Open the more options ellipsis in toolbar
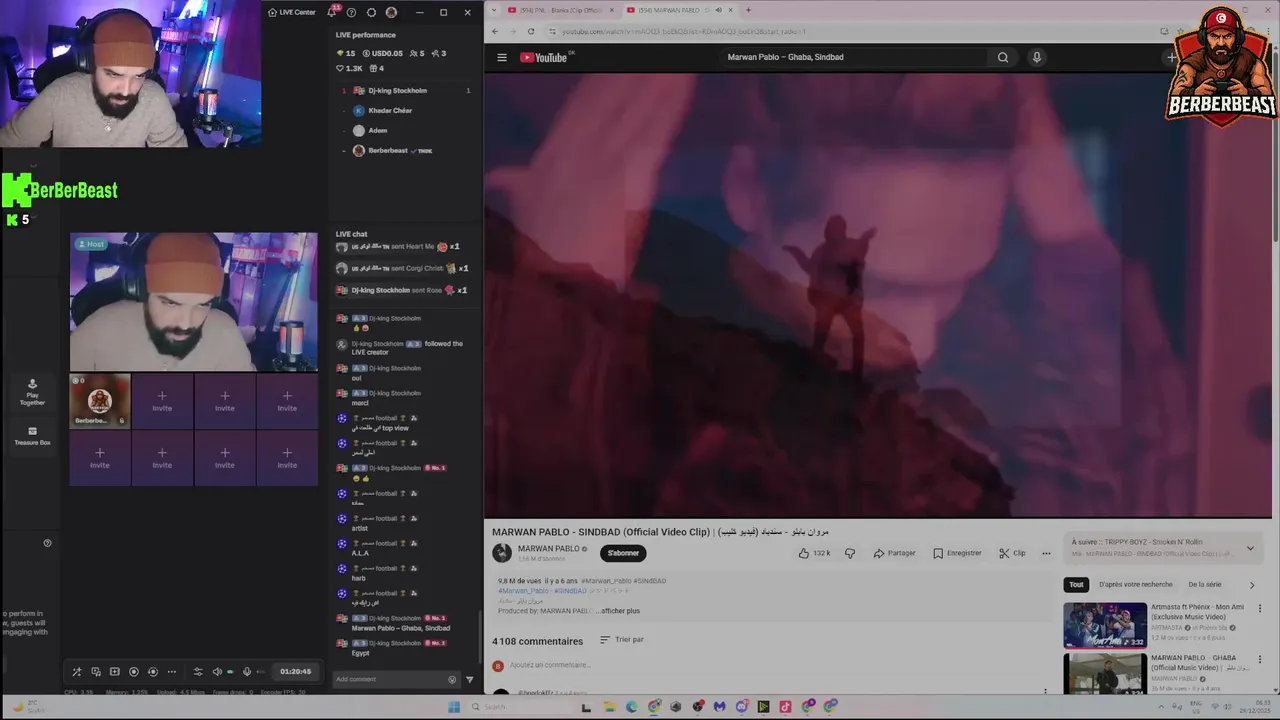This screenshot has height=720, width=1280. pyautogui.click(x=171, y=672)
